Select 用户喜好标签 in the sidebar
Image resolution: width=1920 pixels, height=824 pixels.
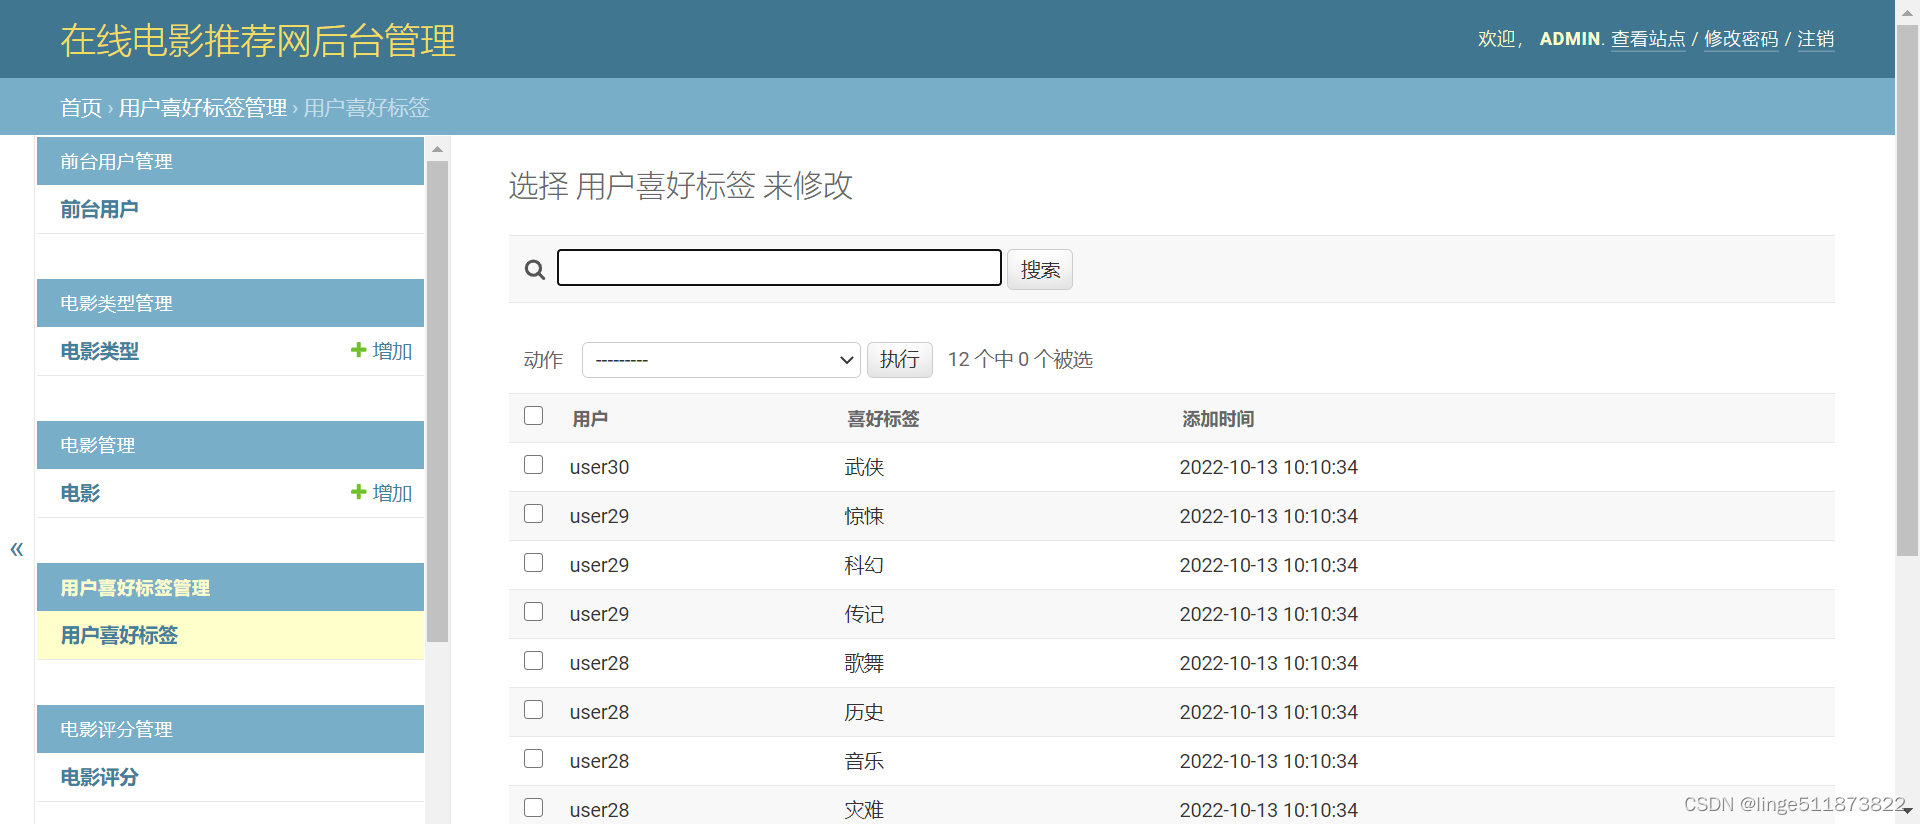coord(119,635)
